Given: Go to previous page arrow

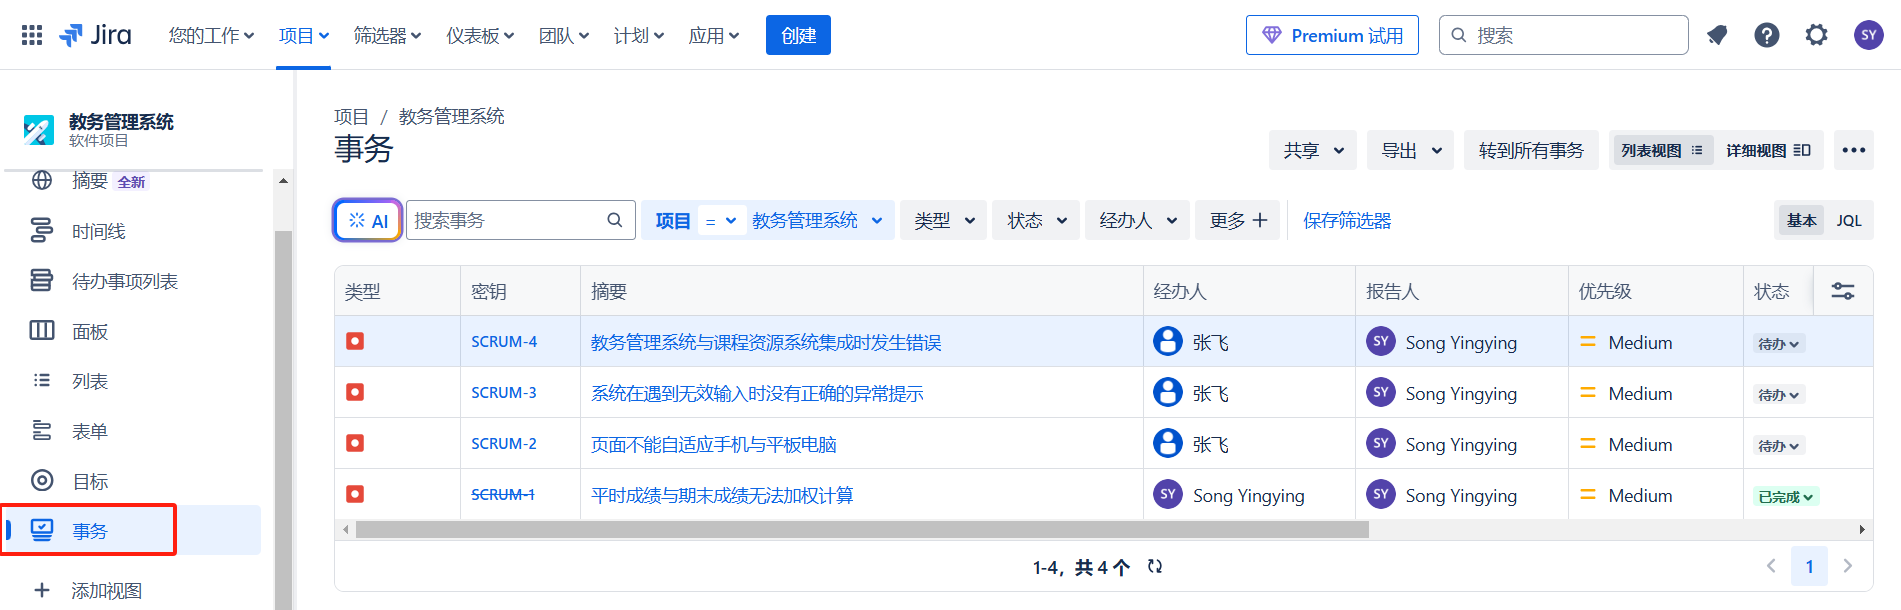Looking at the screenshot, I should click(1771, 566).
